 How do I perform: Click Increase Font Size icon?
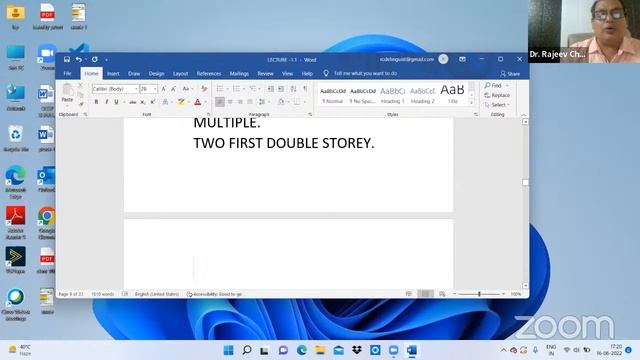(164, 89)
